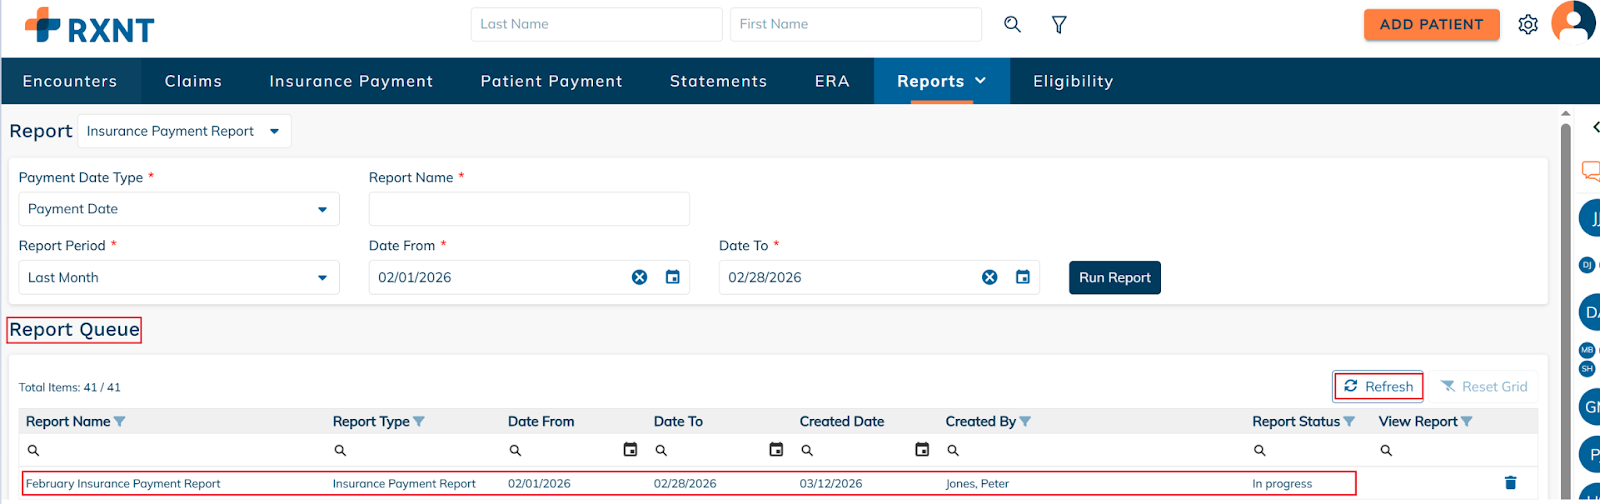The width and height of the screenshot is (1600, 504).
Task: Open the Date To calendar picker
Action: 1022,277
